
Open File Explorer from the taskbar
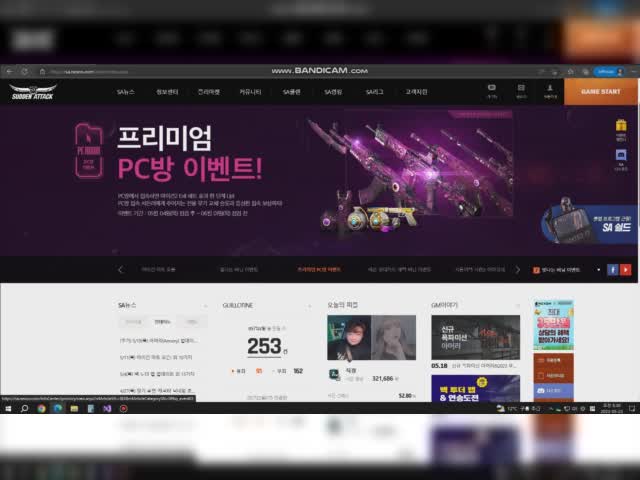tap(74, 408)
